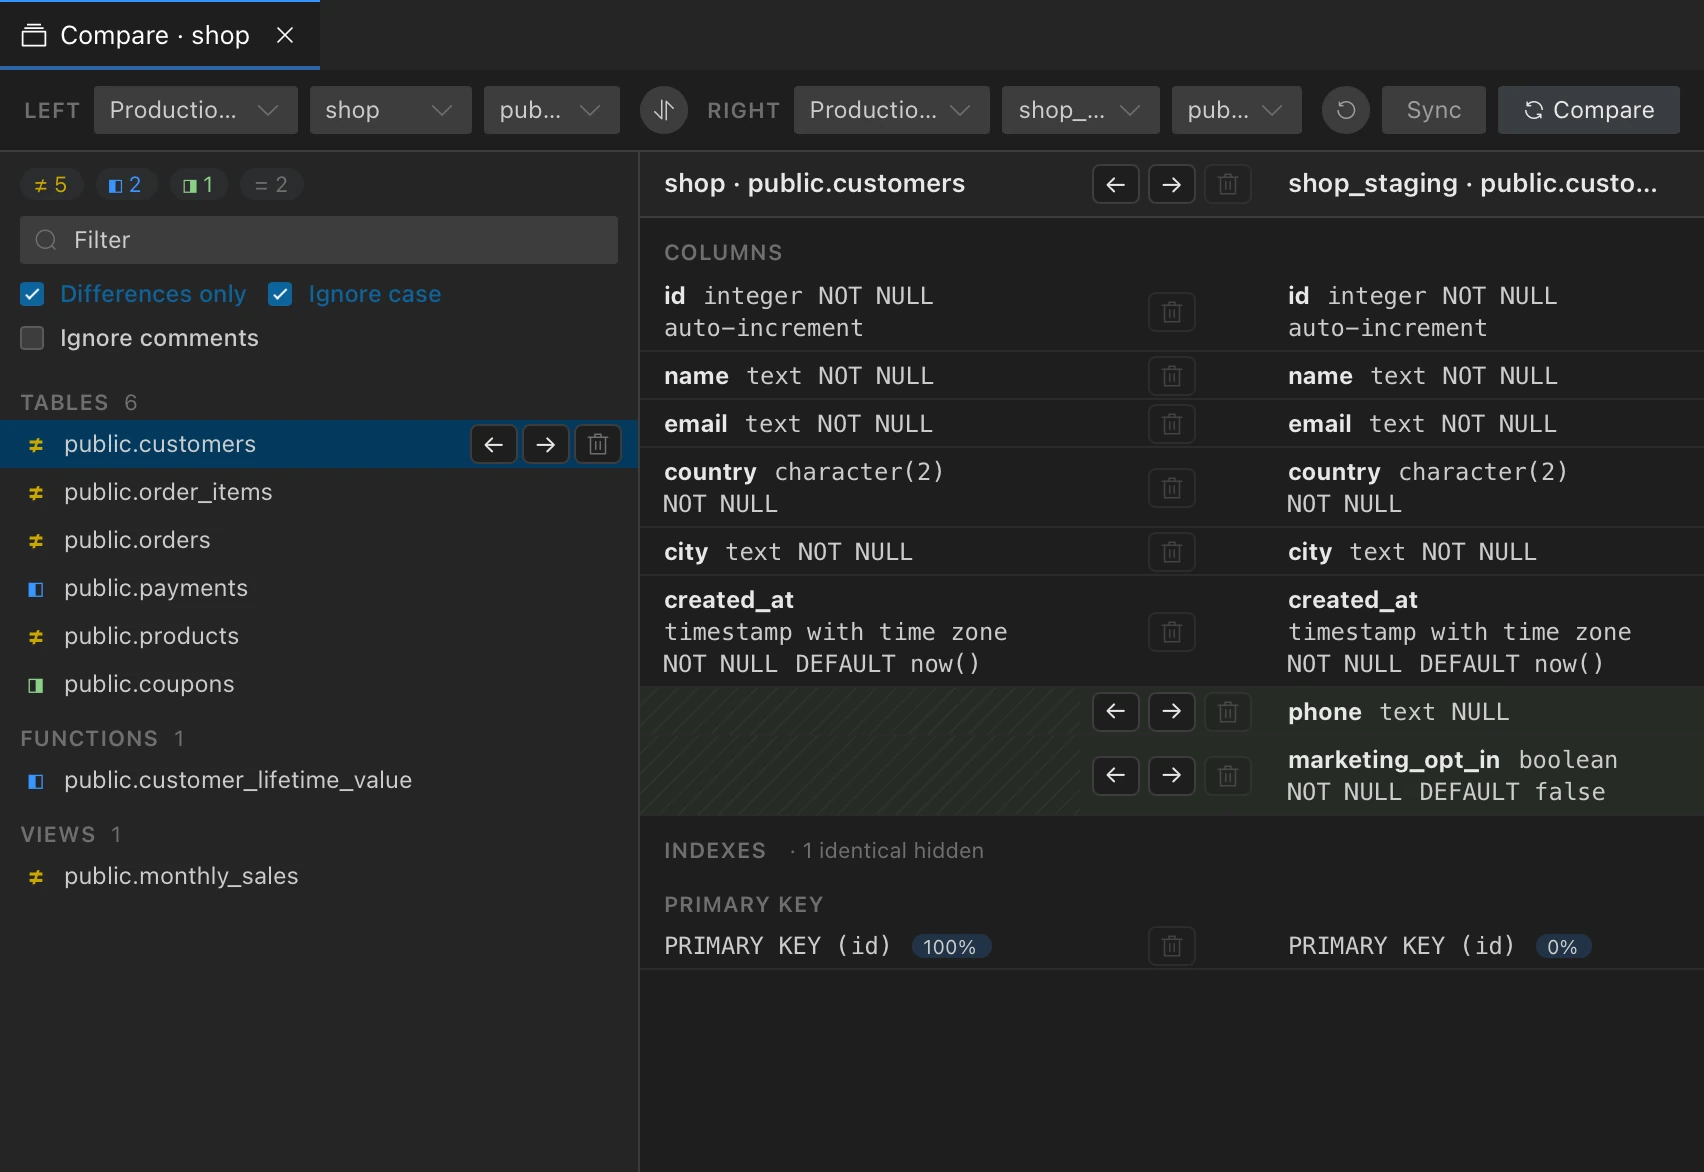
Task: Uncheck Differences only checkbox
Action: tap(32, 294)
